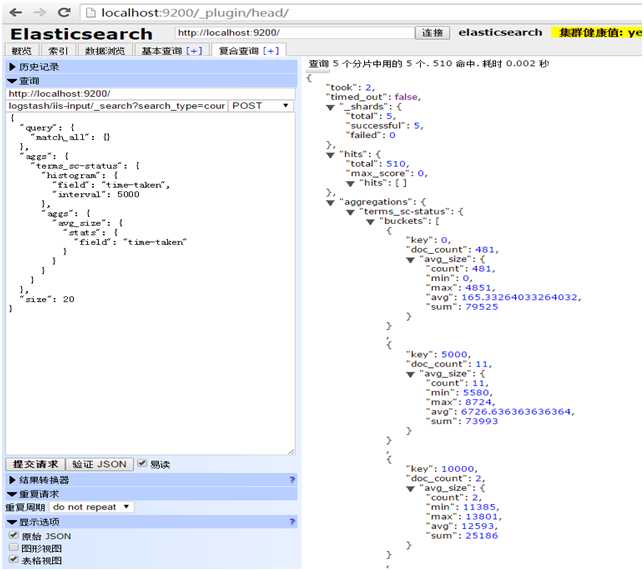Enable the 图形视图 checkbox

(14, 548)
